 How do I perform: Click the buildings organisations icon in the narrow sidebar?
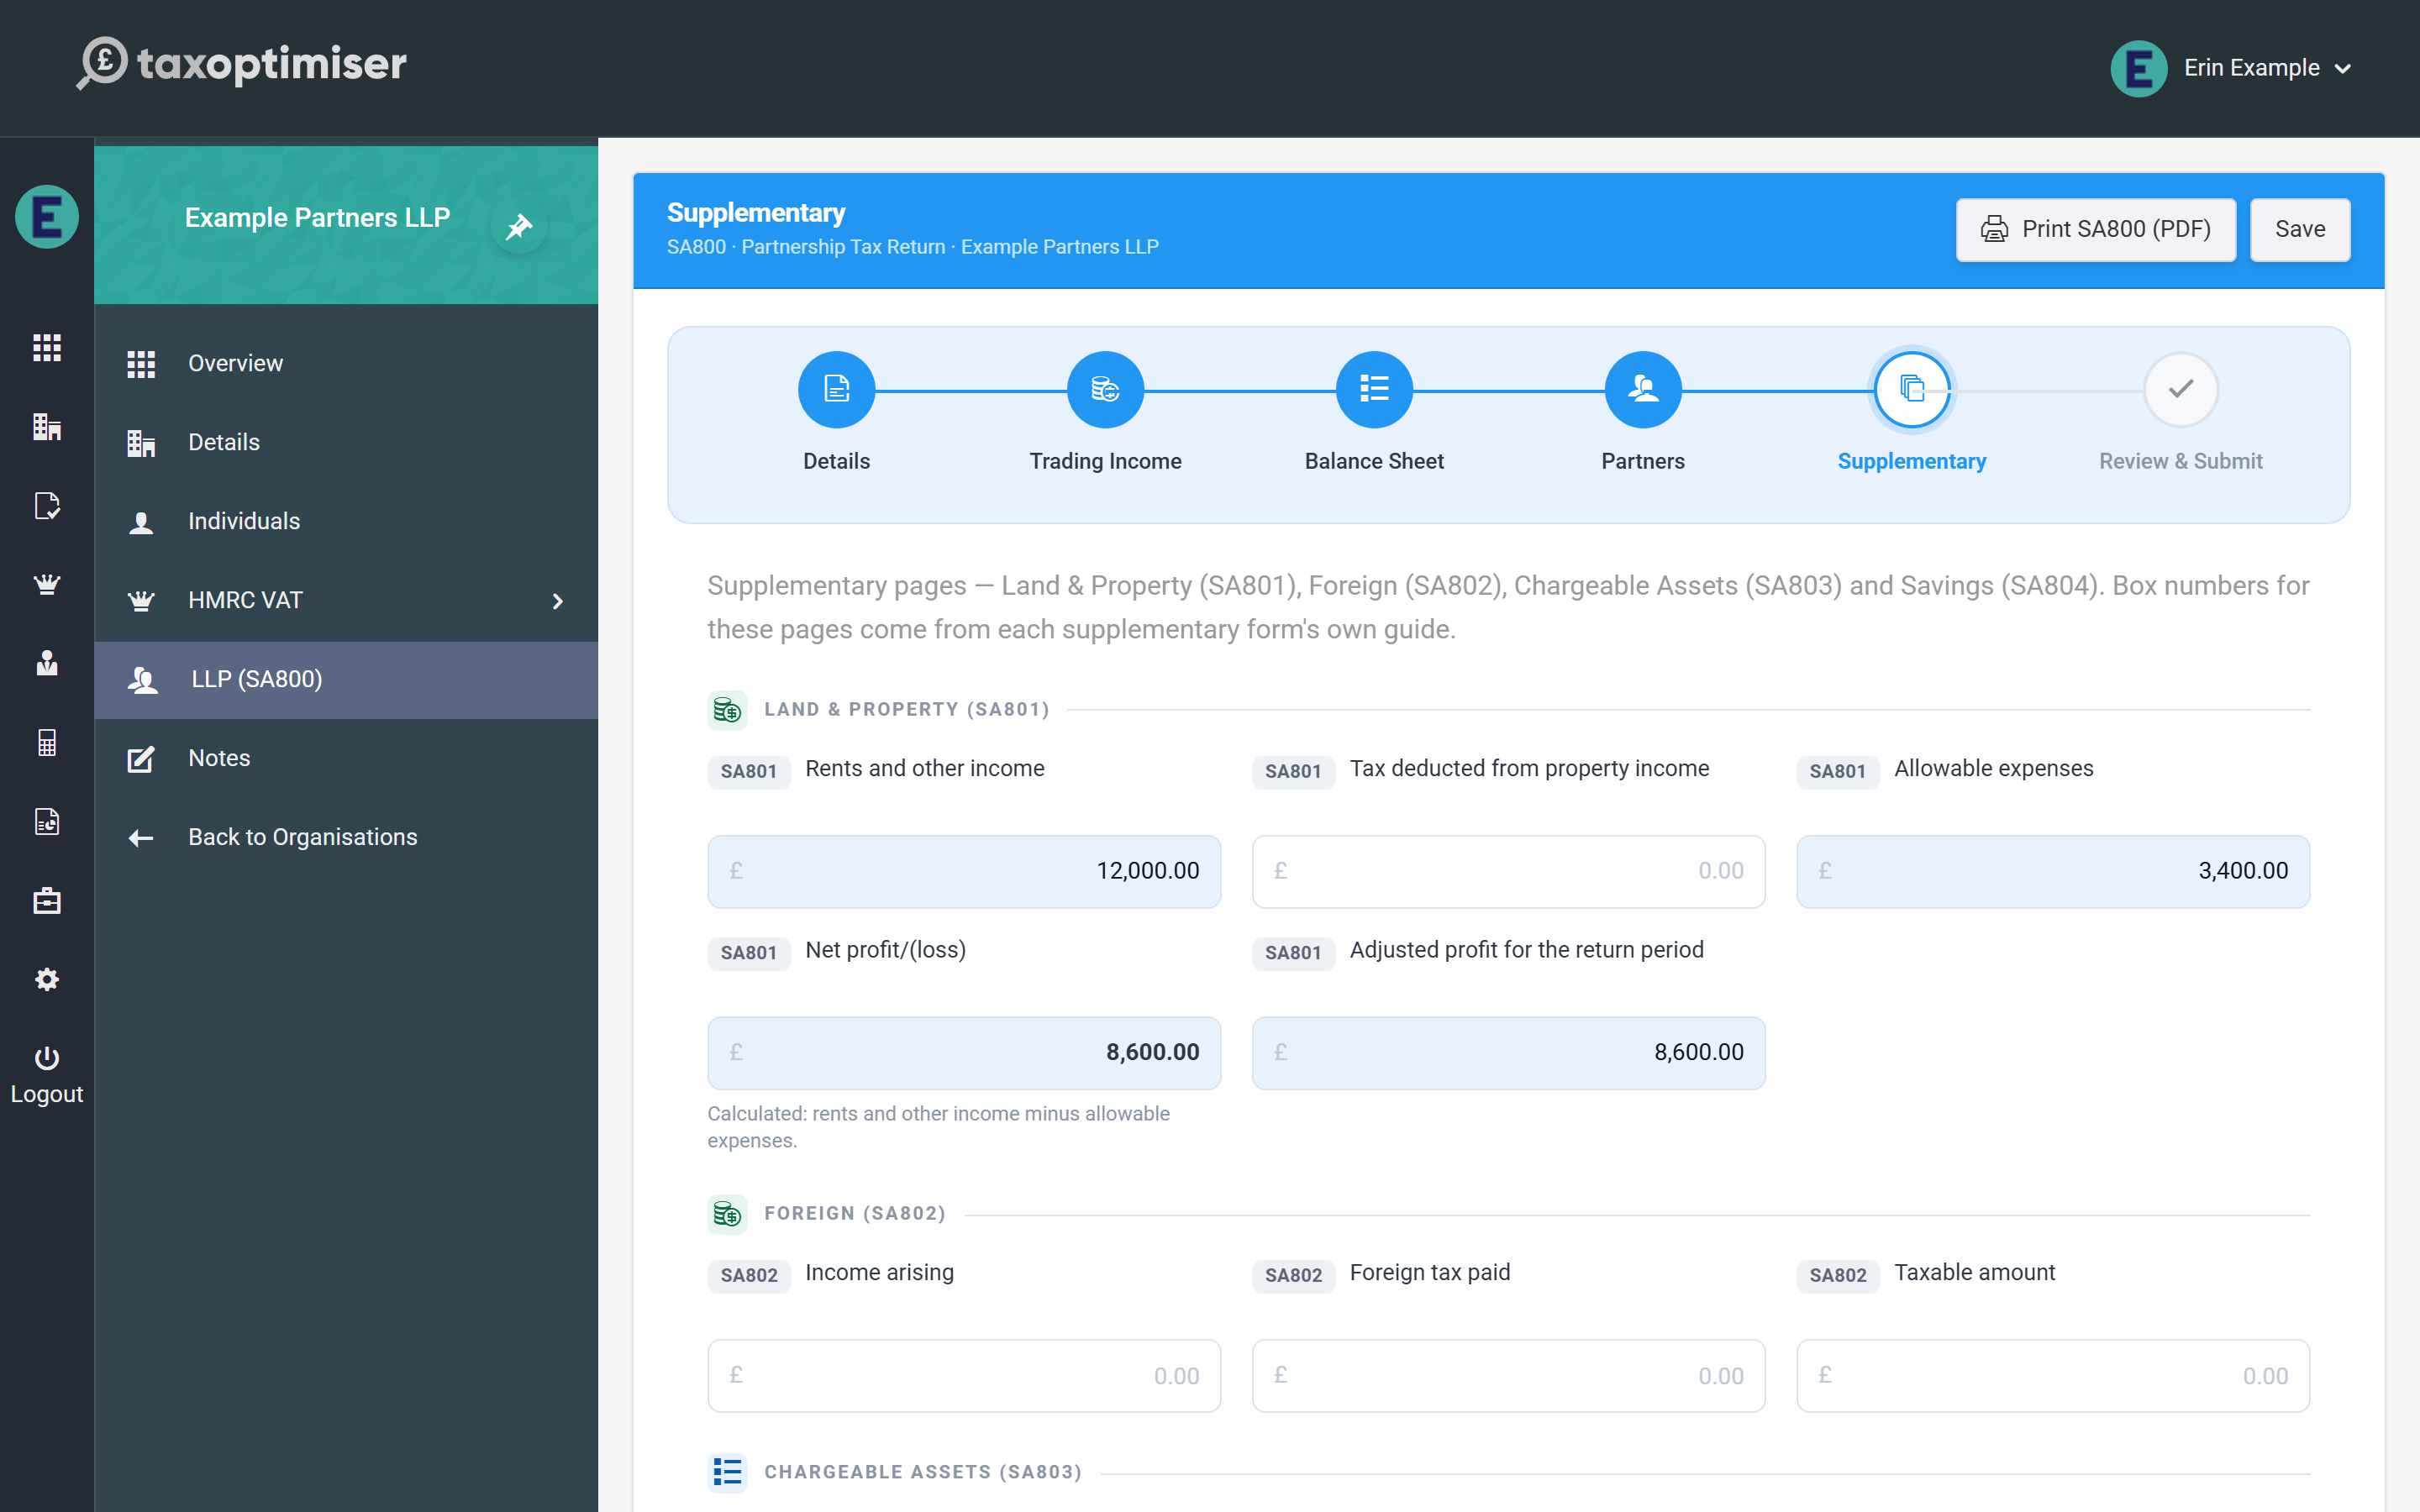pyautogui.click(x=47, y=426)
